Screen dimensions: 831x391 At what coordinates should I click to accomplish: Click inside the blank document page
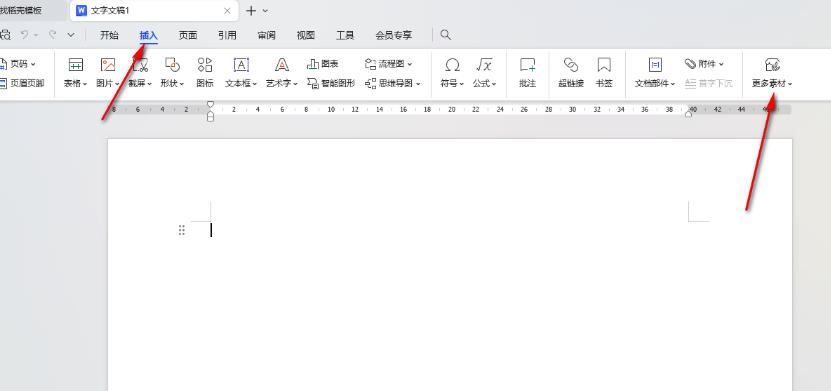click(x=449, y=265)
